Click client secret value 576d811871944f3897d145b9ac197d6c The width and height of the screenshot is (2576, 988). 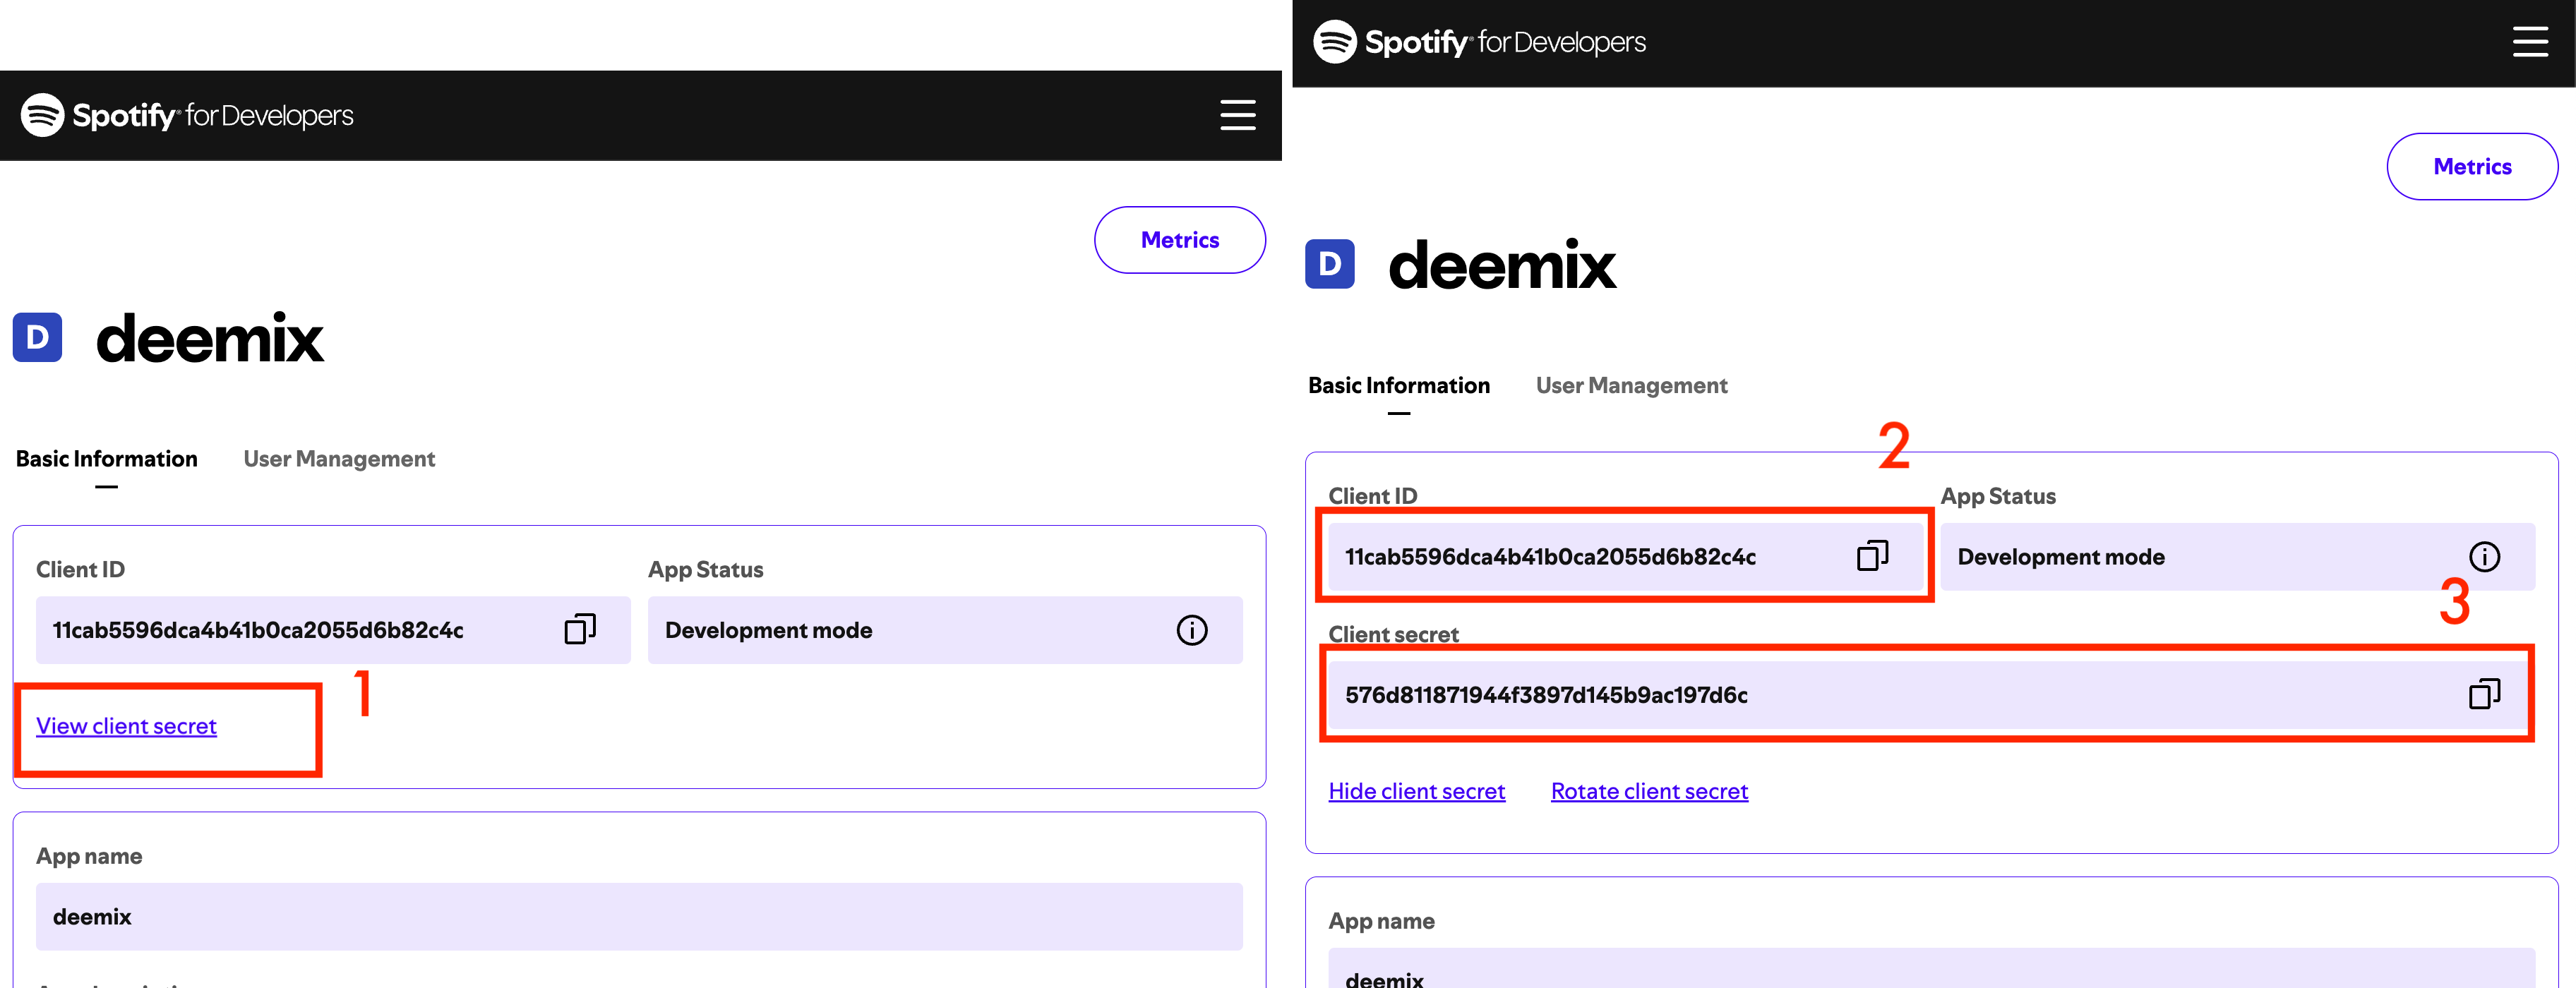tap(1546, 695)
